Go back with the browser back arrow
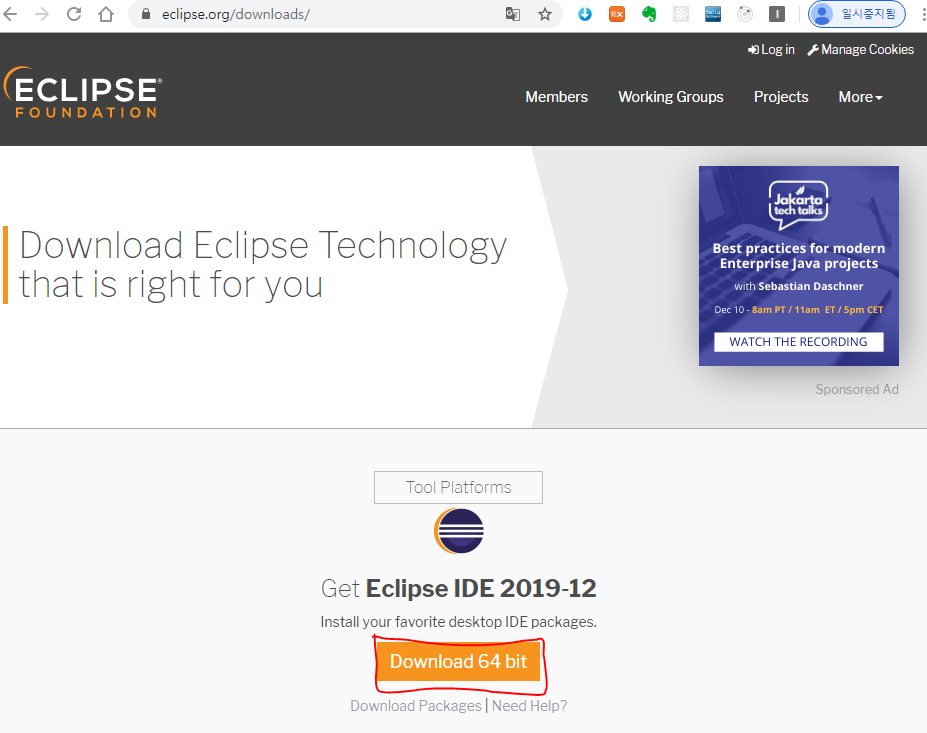 (x=10, y=14)
